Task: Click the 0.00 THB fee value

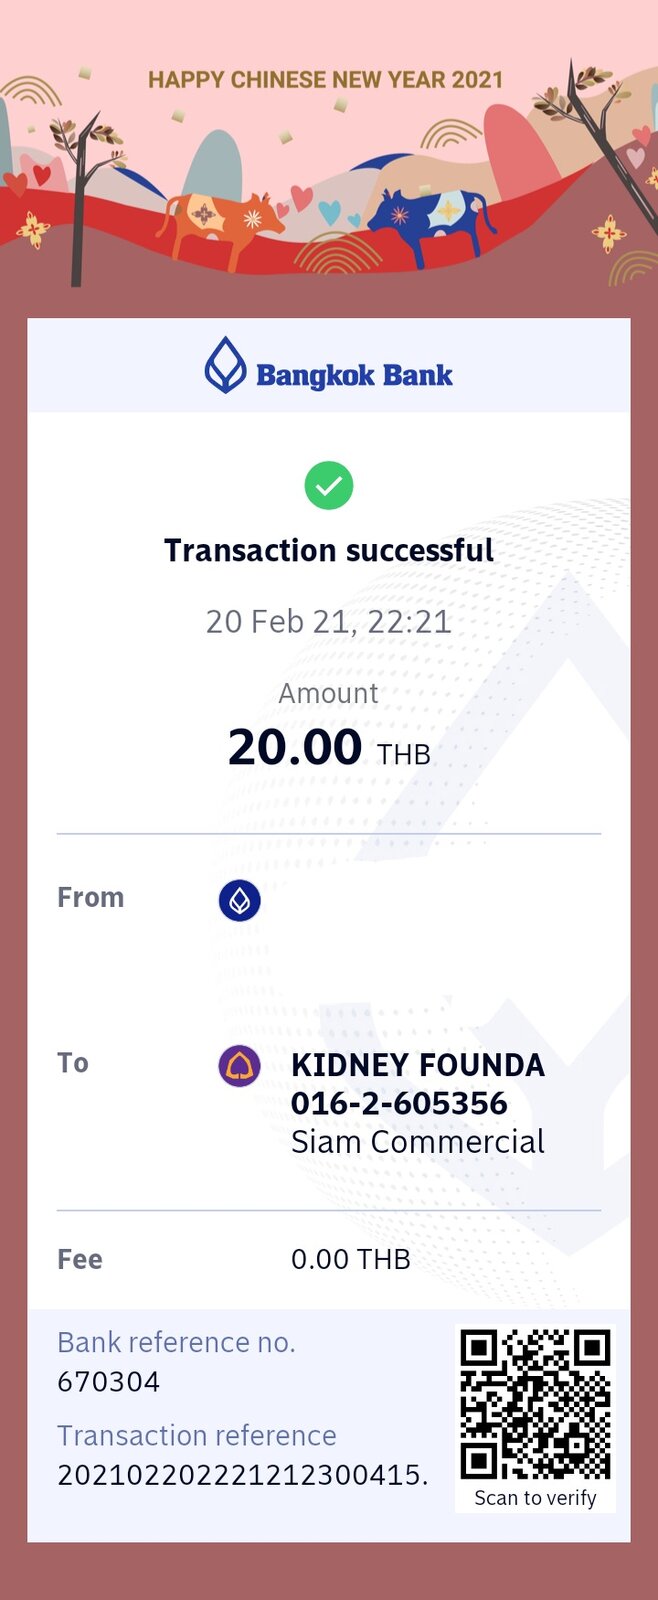Action: tap(351, 1259)
